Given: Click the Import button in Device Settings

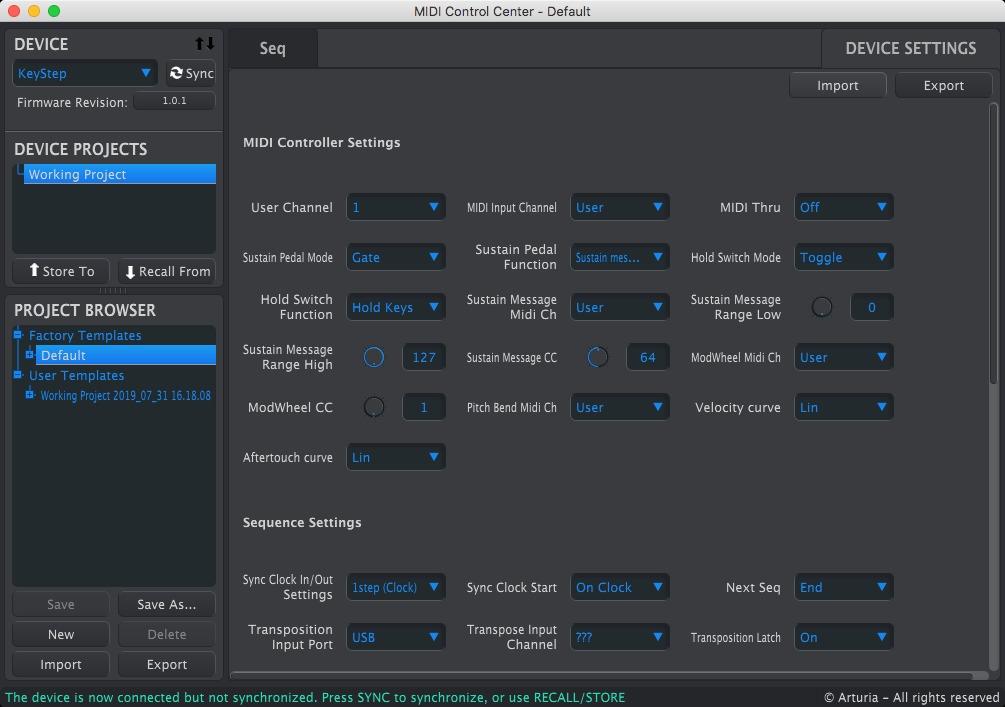Looking at the screenshot, I should click(x=837, y=85).
